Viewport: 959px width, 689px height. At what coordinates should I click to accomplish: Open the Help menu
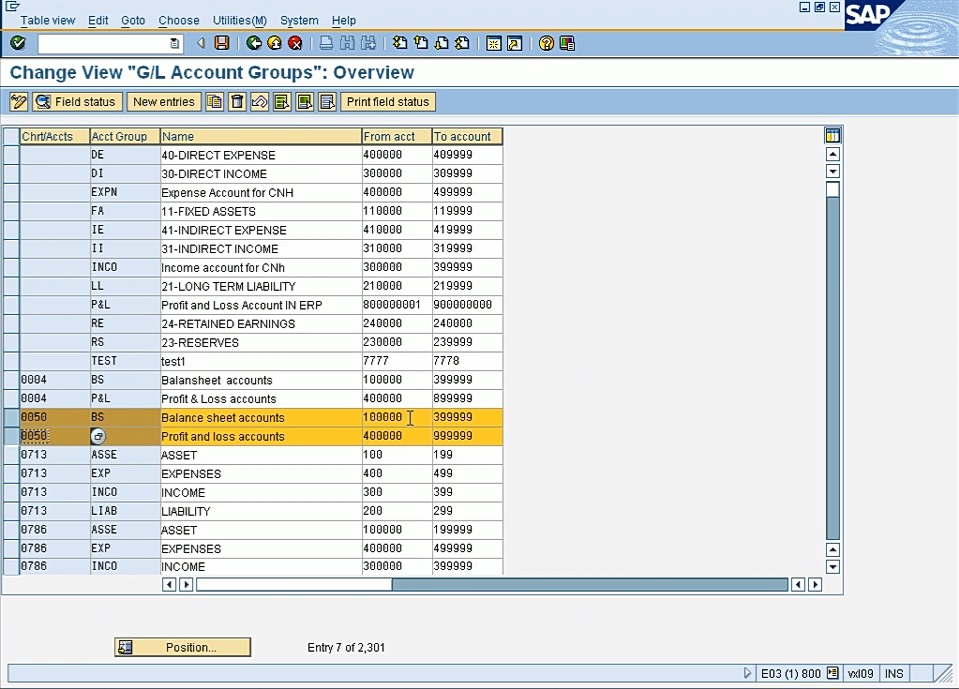click(344, 20)
